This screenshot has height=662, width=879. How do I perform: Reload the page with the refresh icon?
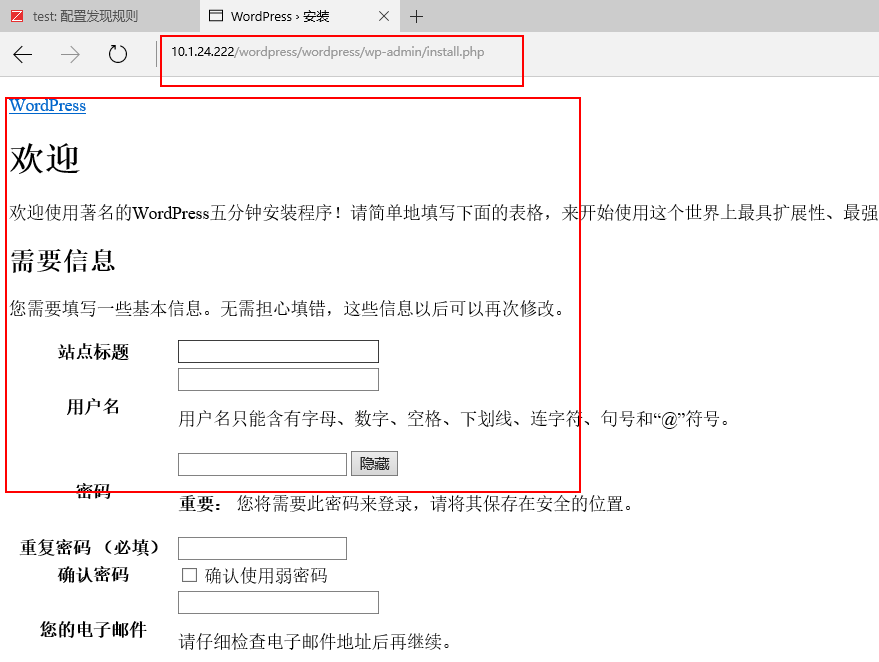pyautogui.click(x=118, y=54)
